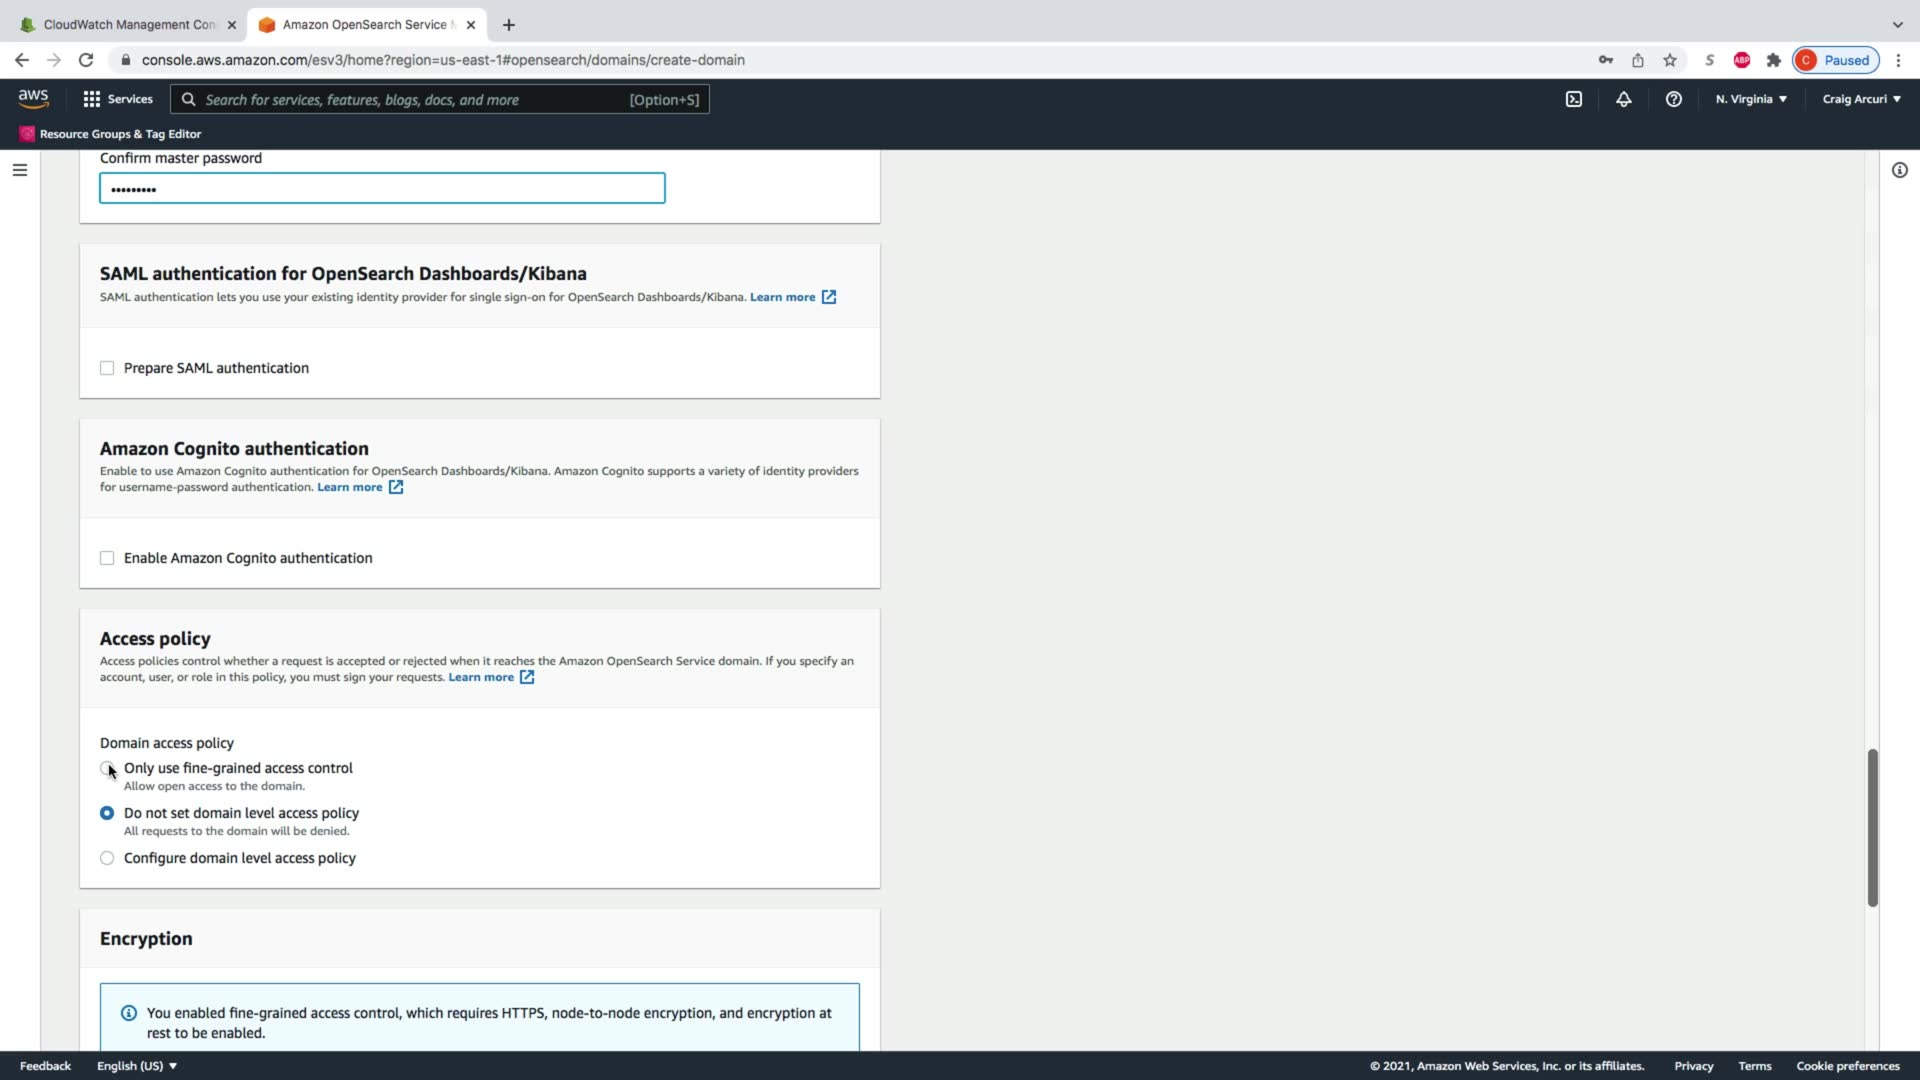This screenshot has height=1080, width=1920.
Task: Select Configure domain level access policy
Action: [x=107, y=858]
